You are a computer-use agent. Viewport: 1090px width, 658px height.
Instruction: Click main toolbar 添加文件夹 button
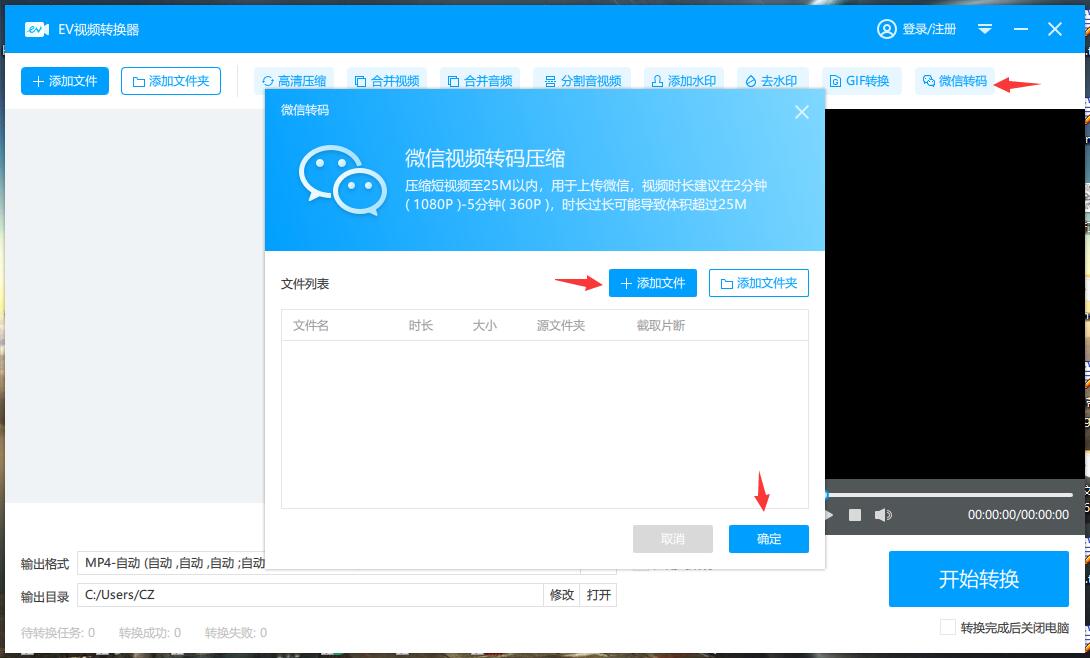coord(171,81)
